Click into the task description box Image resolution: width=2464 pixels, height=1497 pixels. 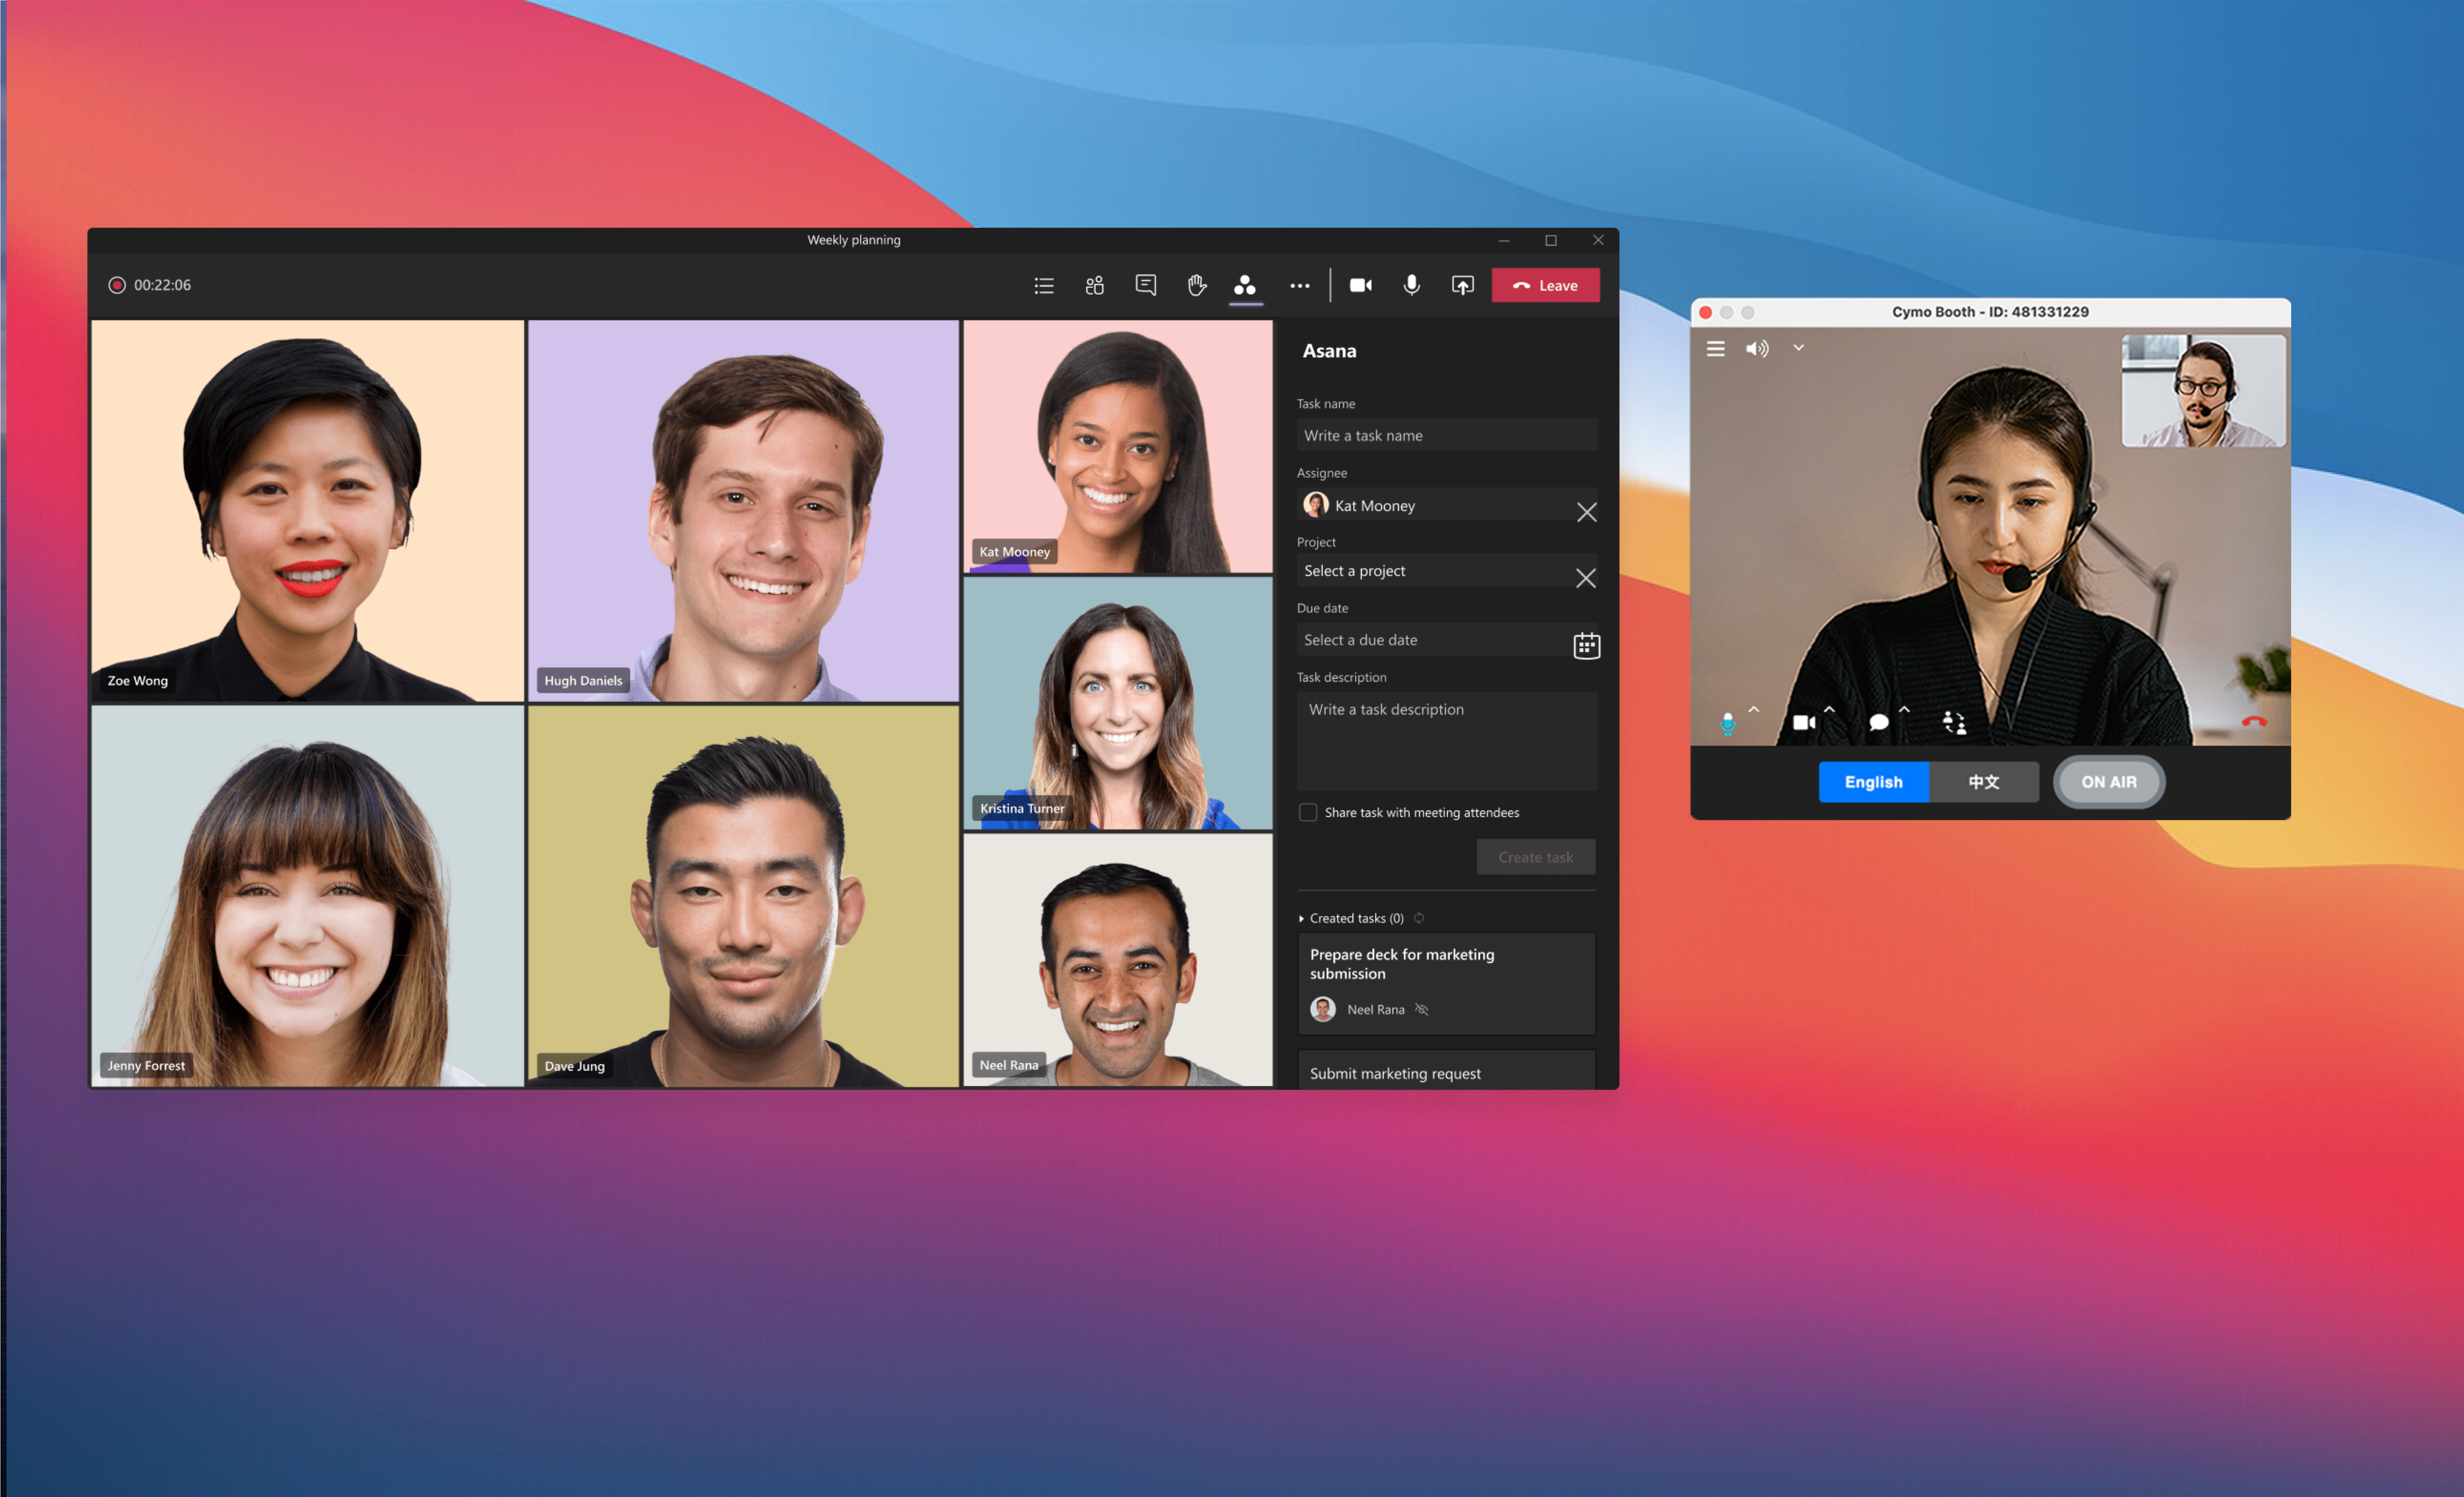coord(1446,741)
